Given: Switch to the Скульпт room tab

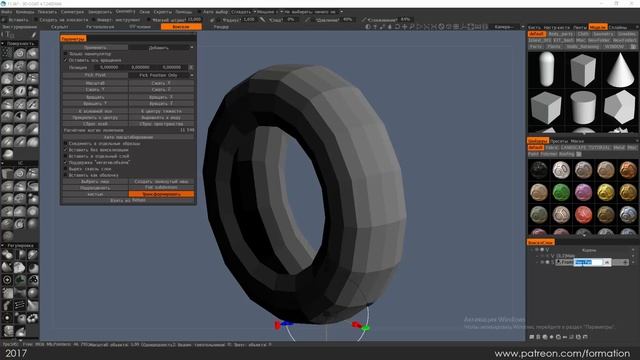Looking at the screenshot, I should tap(60, 27).
